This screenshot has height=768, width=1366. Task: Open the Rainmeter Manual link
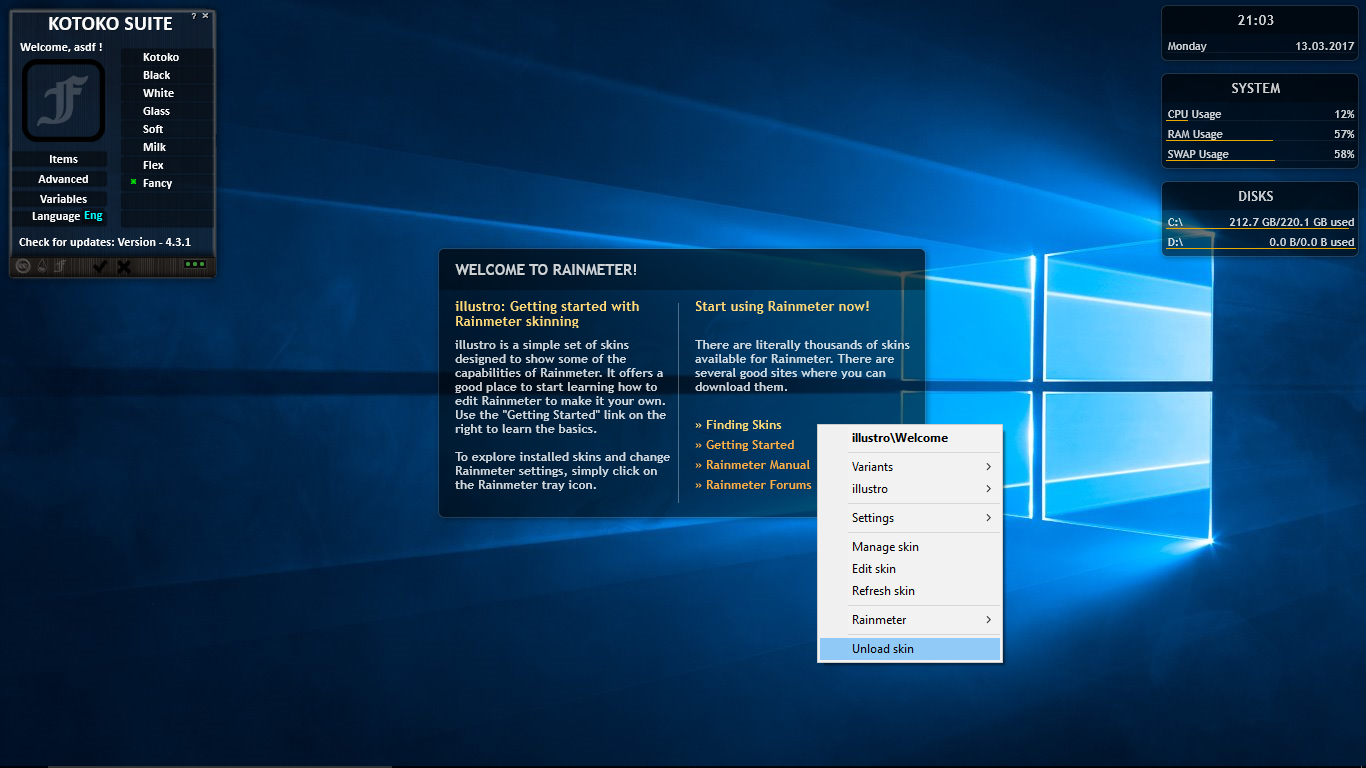[x=752, y=465]
